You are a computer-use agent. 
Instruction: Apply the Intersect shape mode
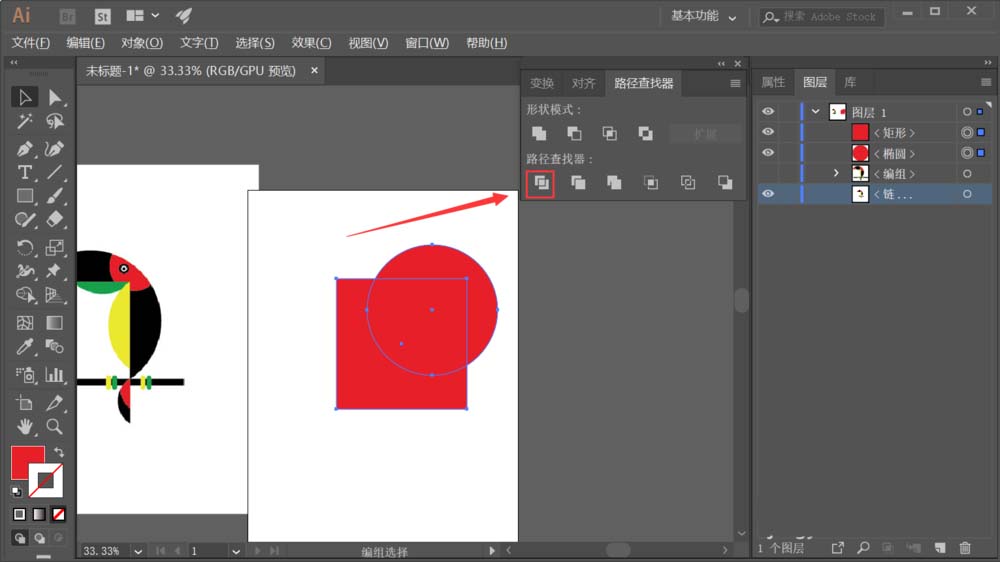610,133
